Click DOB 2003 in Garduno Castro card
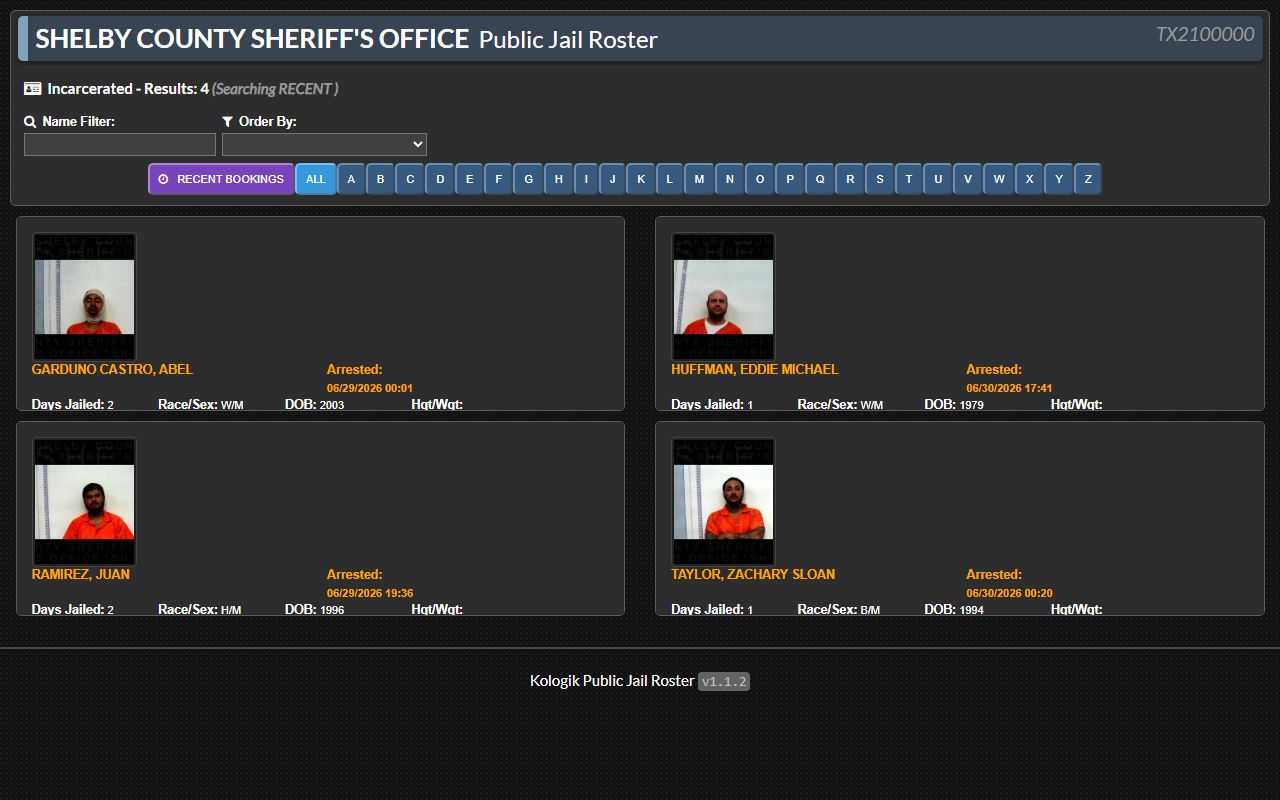 (x=314, y=404)
